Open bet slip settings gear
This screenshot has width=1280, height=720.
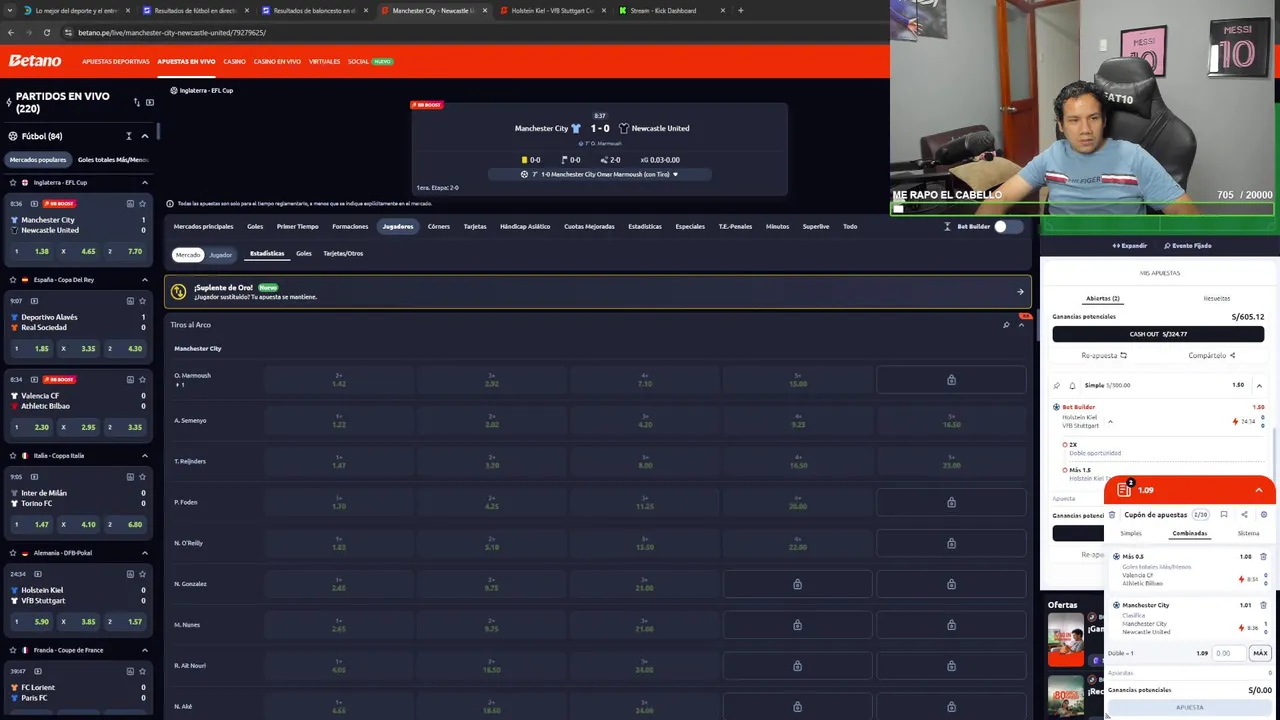(1264, 515)
